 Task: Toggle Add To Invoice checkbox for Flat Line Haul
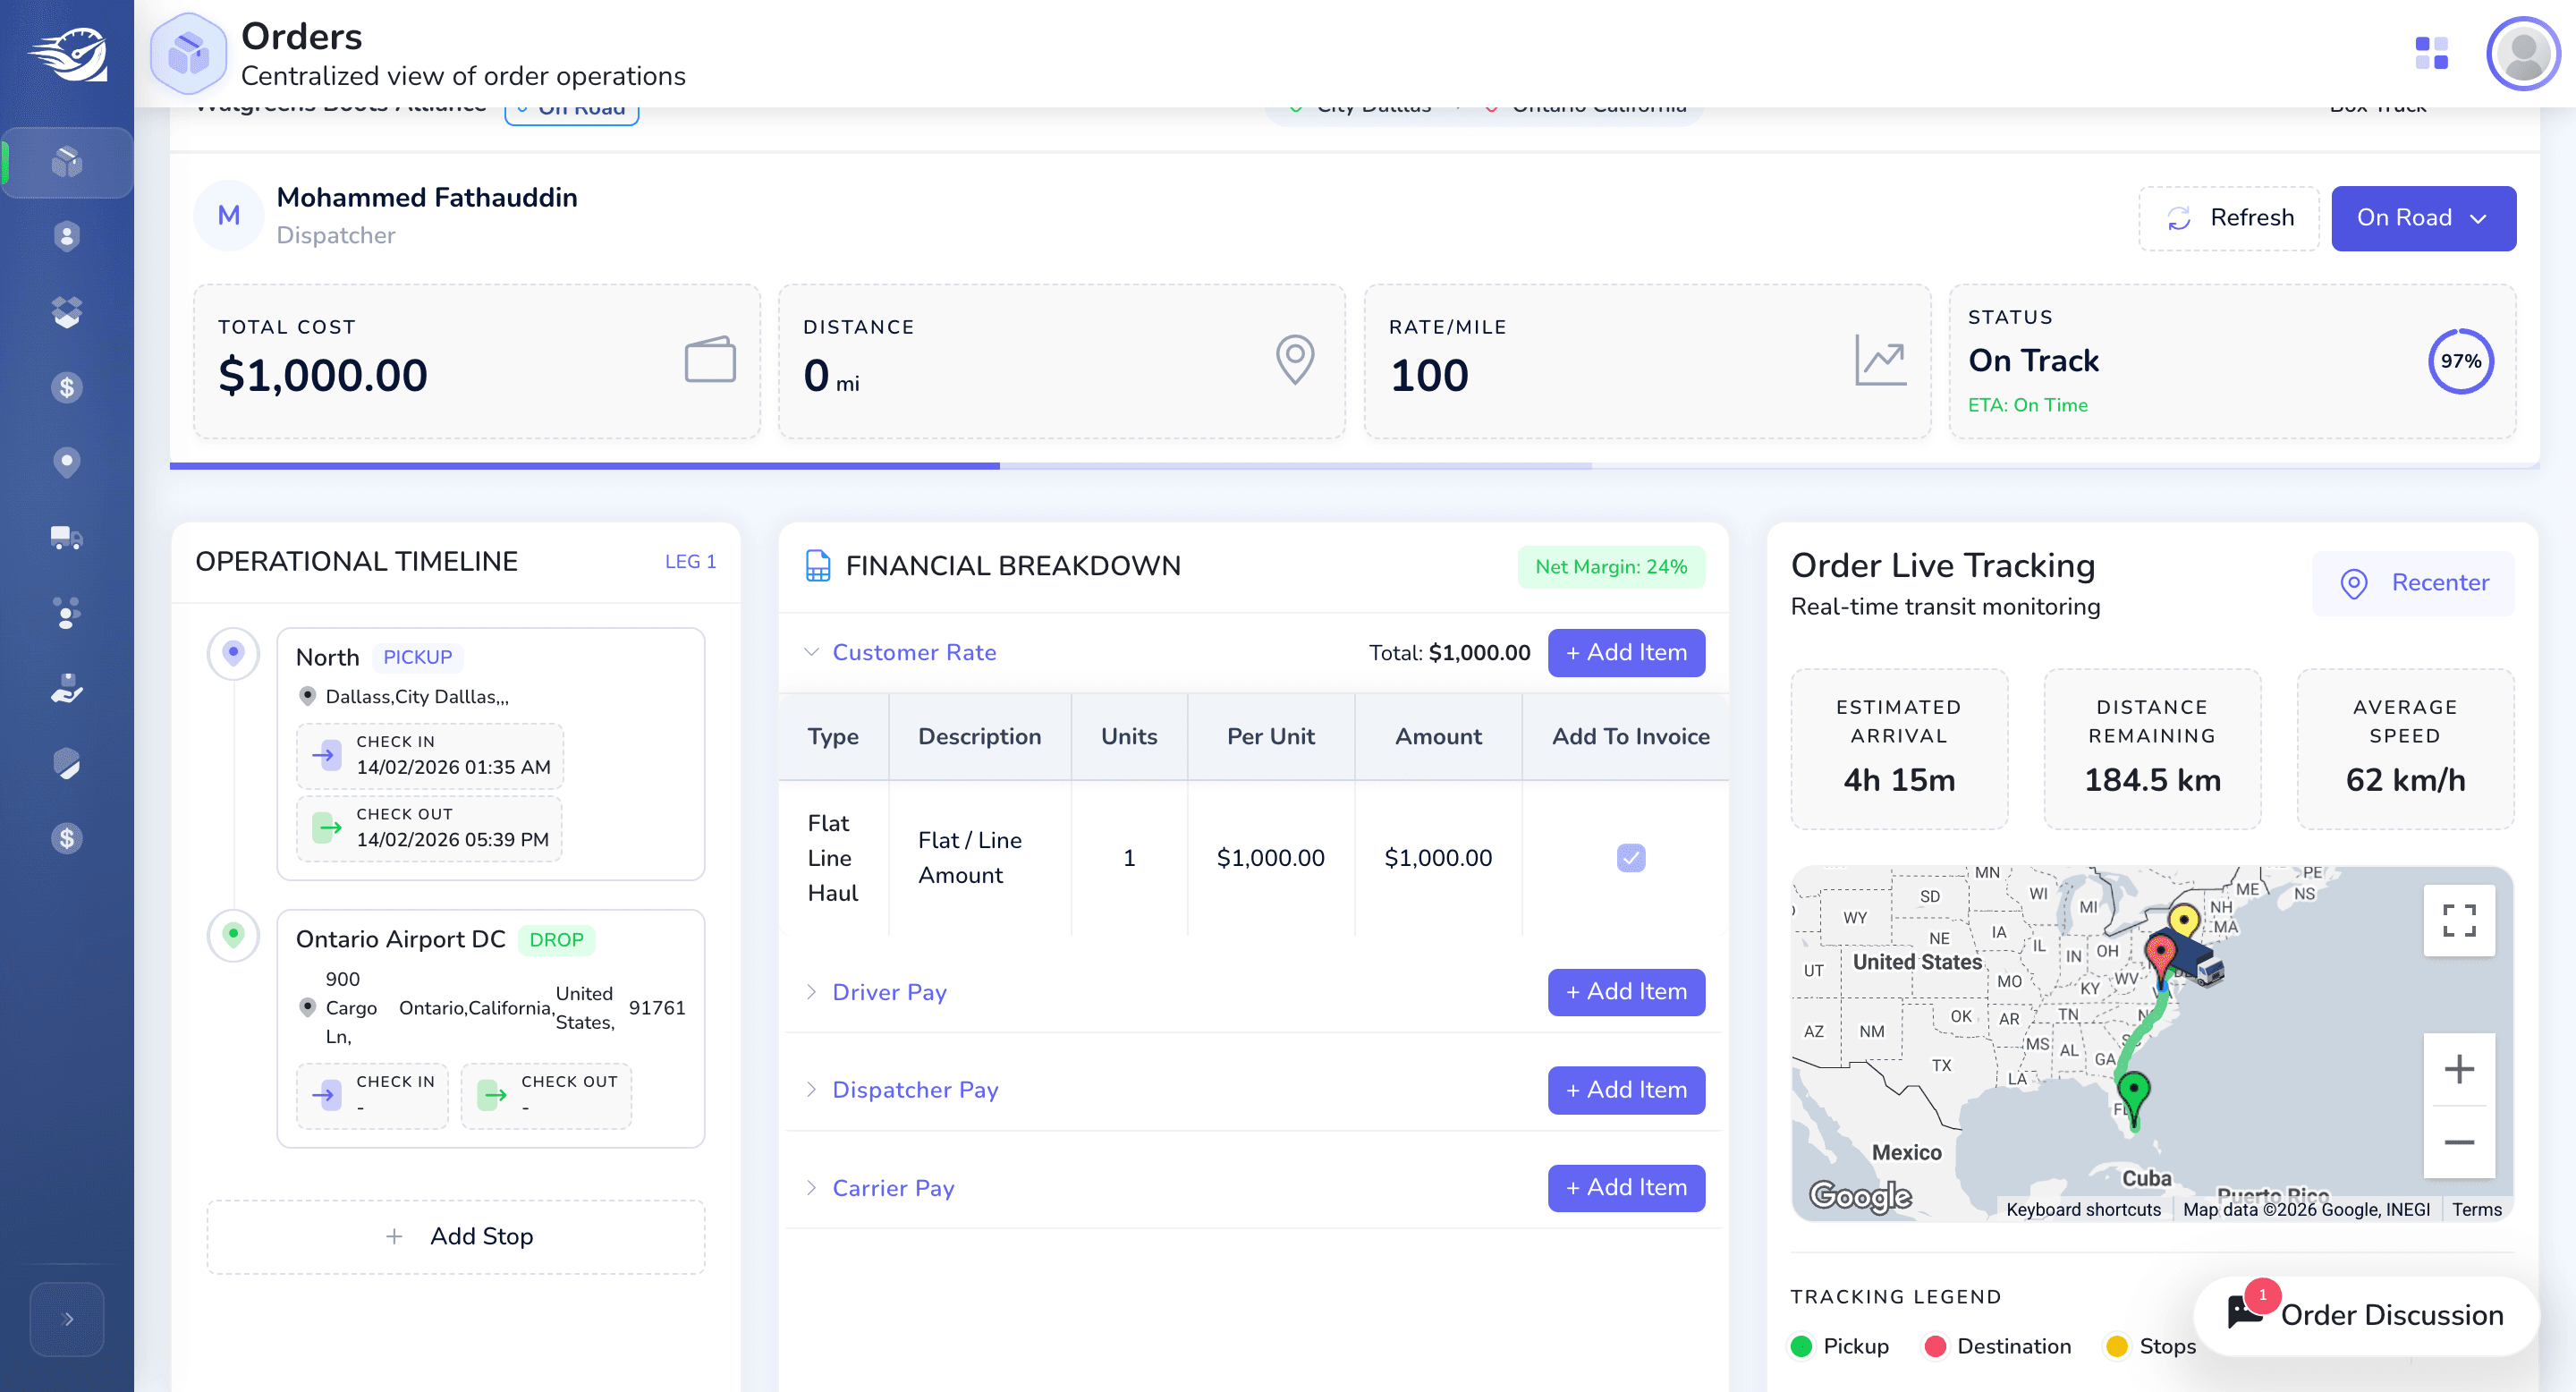1630,858
